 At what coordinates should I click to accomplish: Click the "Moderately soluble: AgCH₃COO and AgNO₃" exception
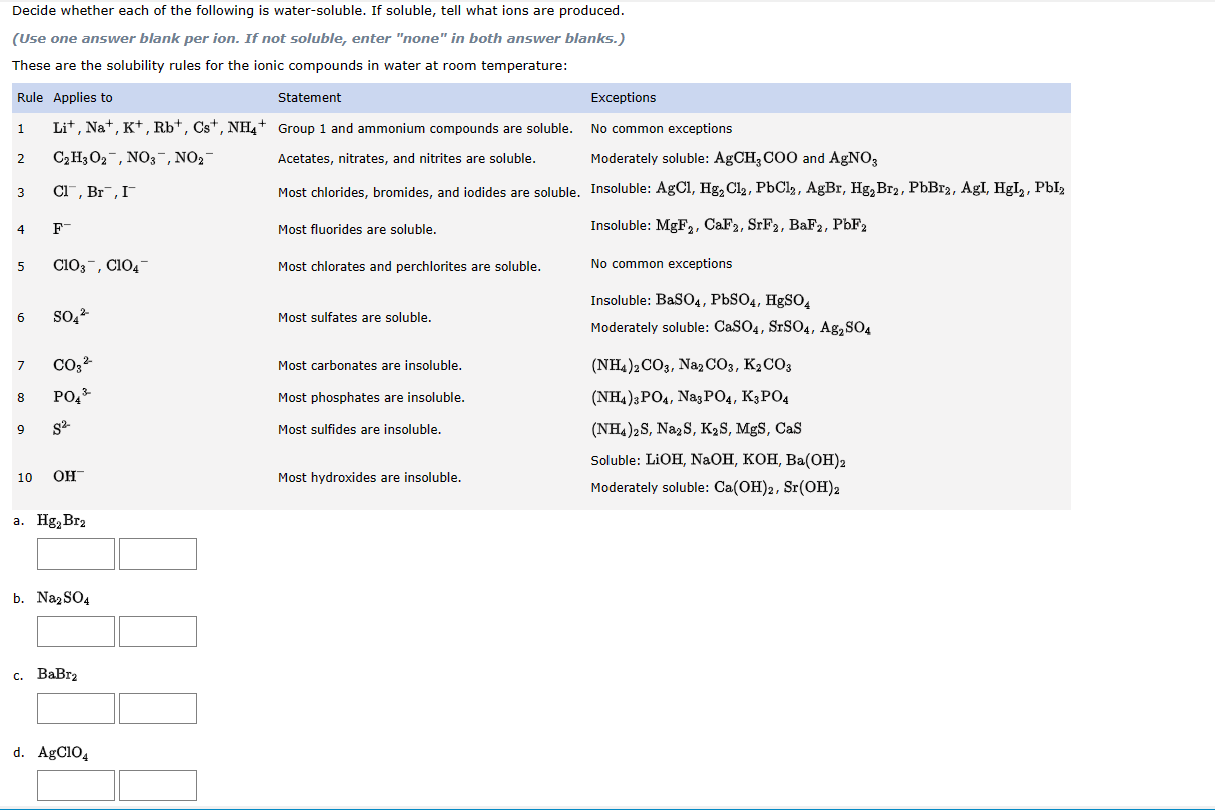click(734, 159)
